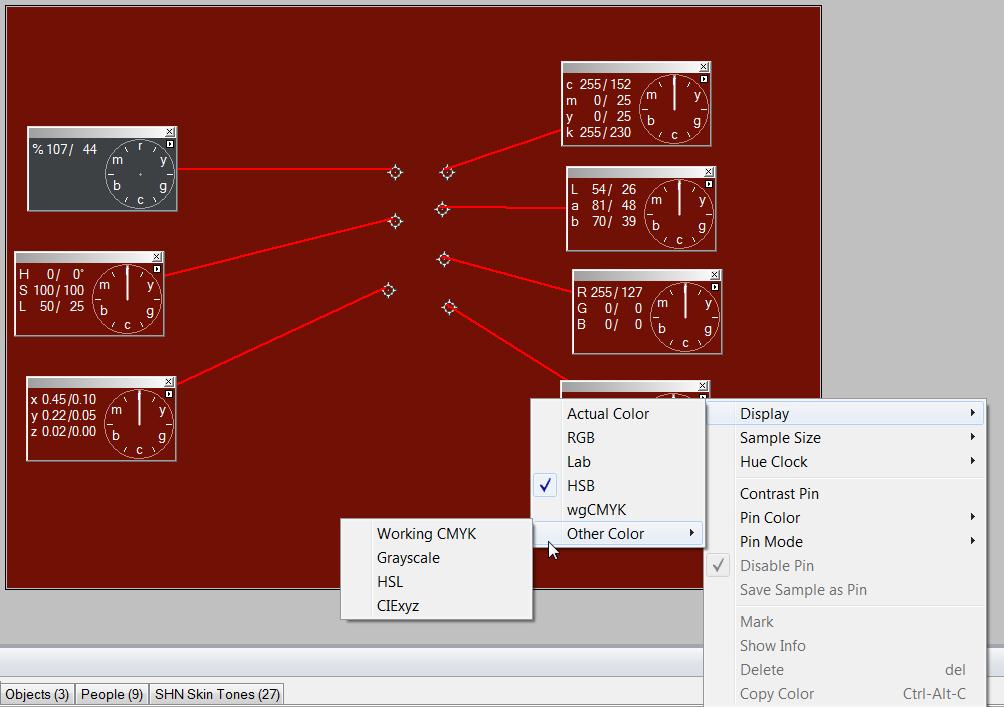Click the Copy Color menu entry
The width and height of the screenshot is (1004, 707).
845,694
